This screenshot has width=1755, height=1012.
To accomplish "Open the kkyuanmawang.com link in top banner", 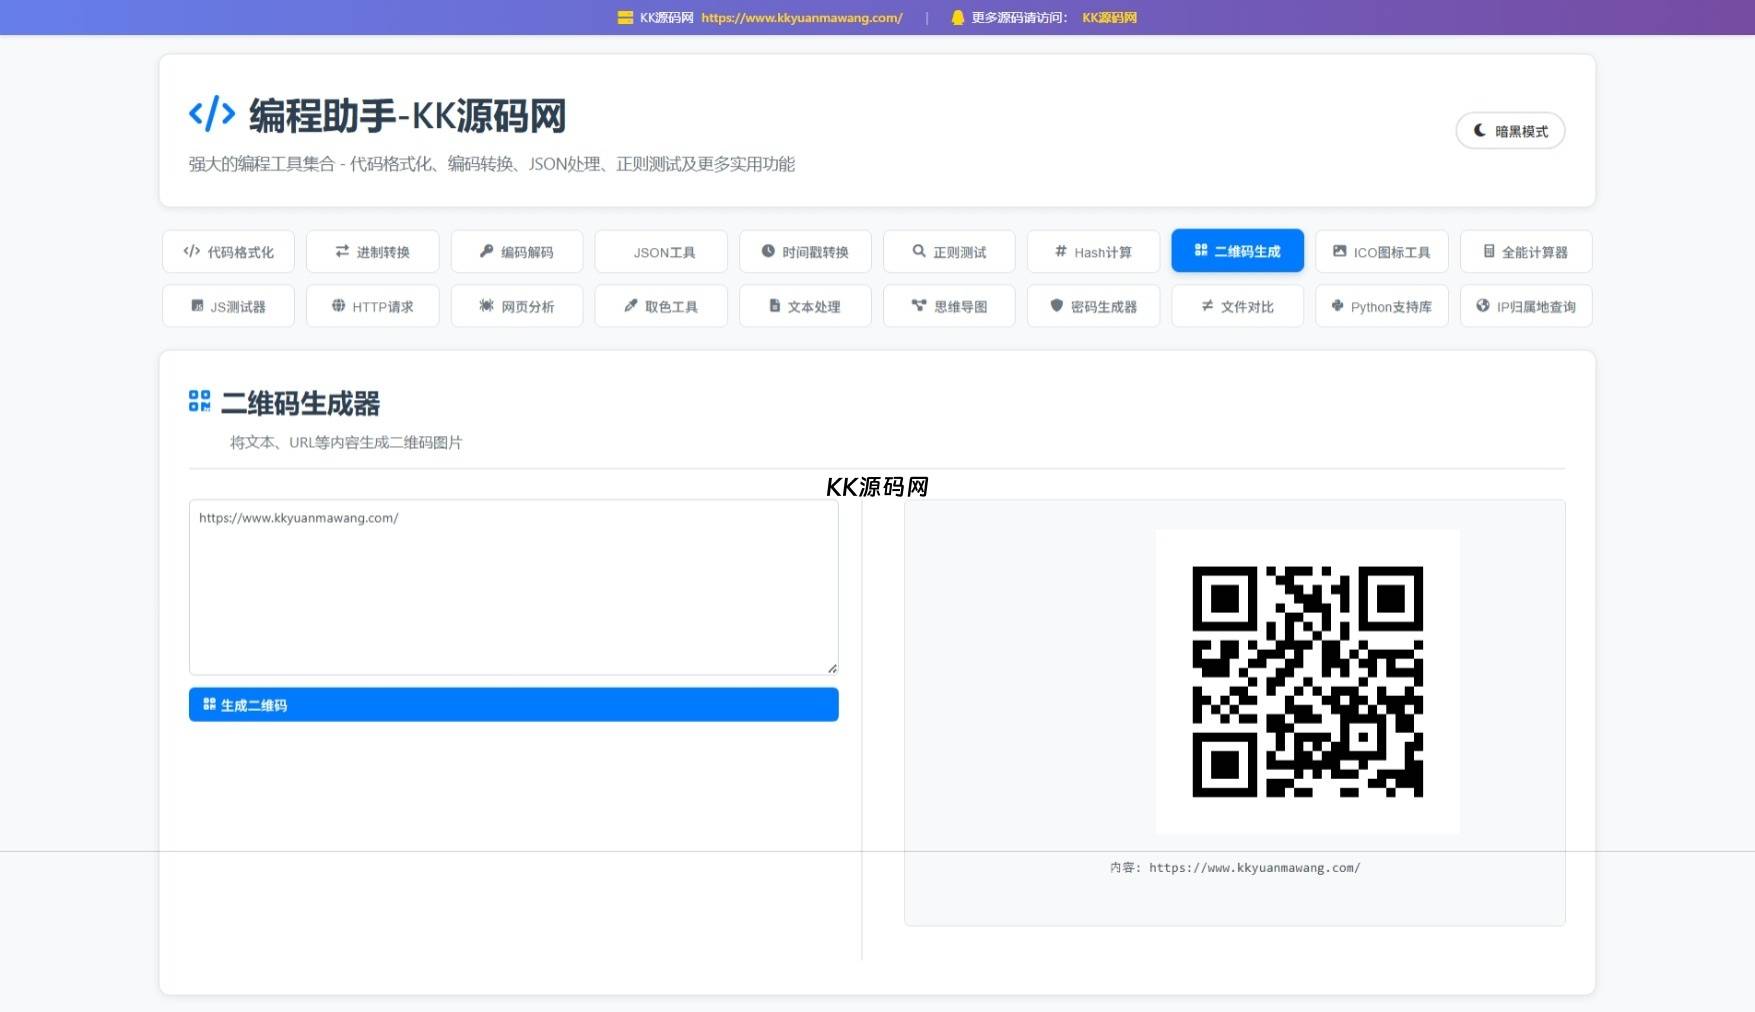I will [x=802, y=17].
